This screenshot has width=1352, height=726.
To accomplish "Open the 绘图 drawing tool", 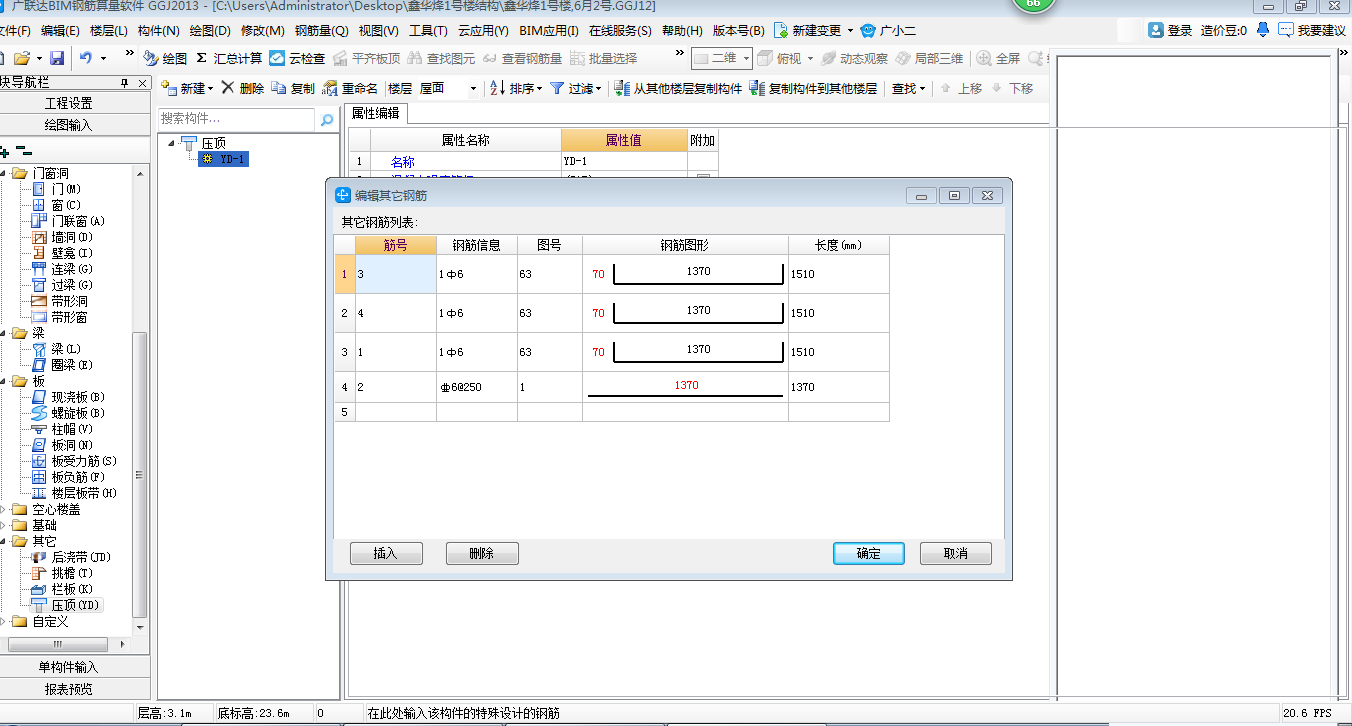I will 165,58.
